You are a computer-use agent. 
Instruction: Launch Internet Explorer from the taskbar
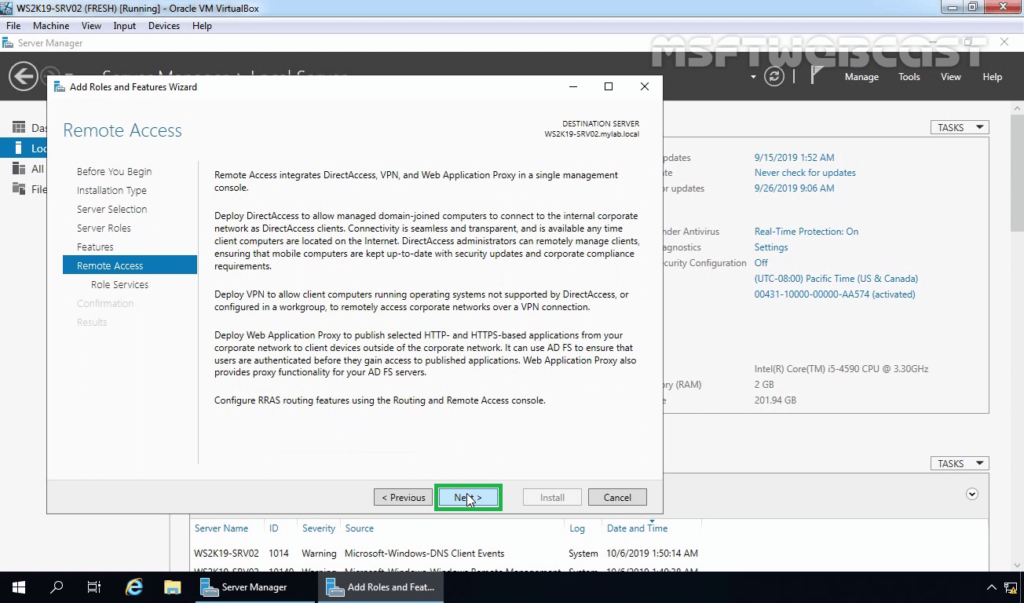click(134, 587)
